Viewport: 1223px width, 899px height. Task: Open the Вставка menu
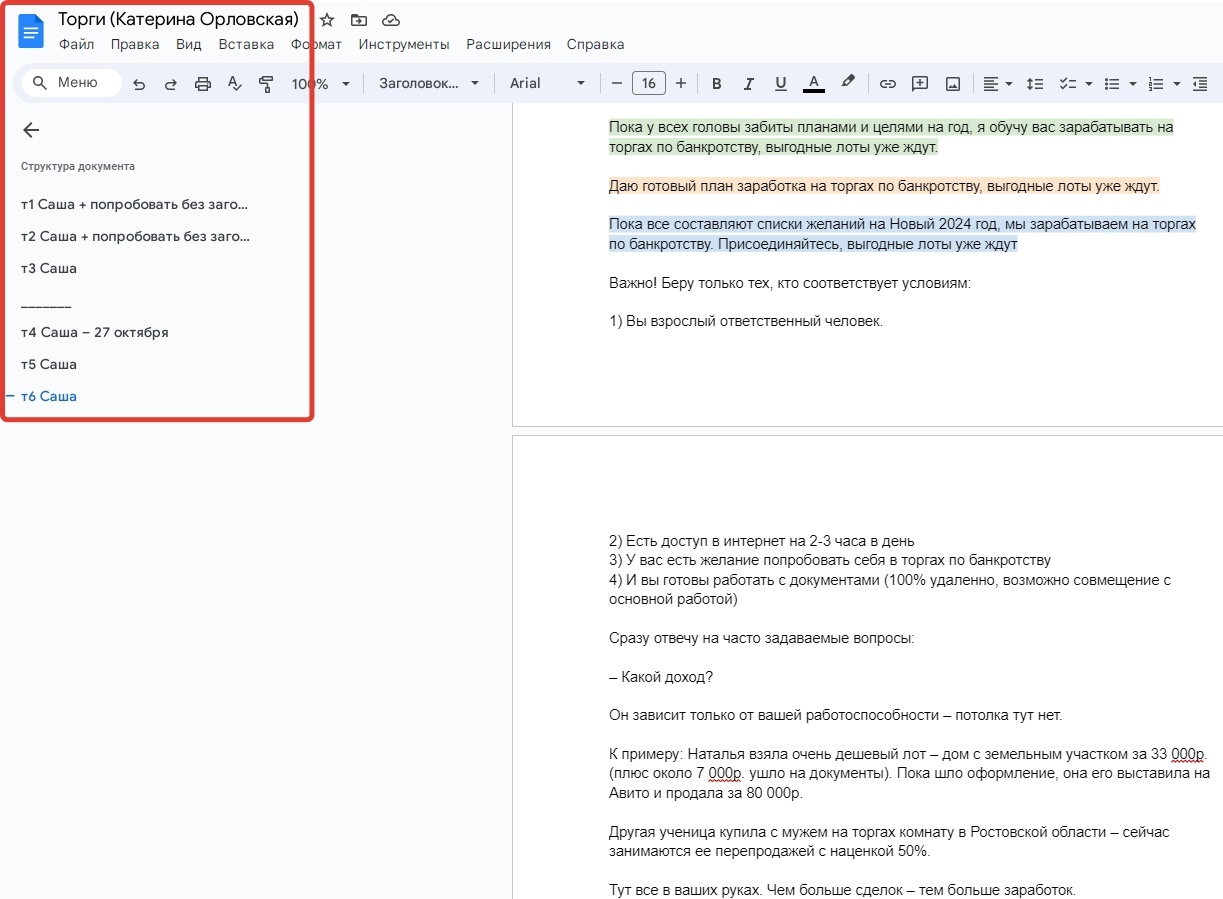click(246, 44)
